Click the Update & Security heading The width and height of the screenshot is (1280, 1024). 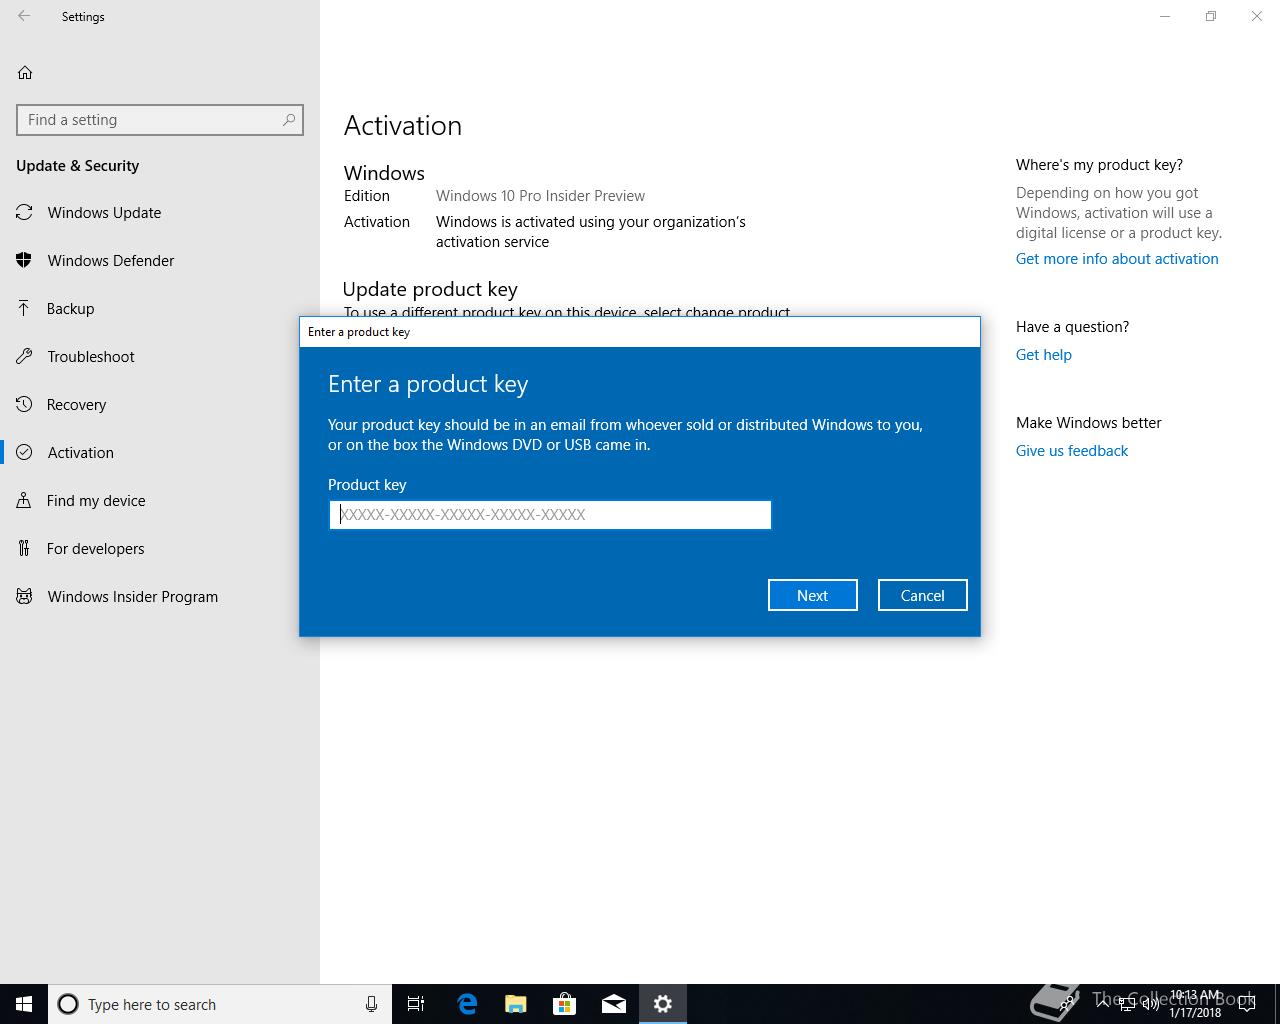point(77,166)
